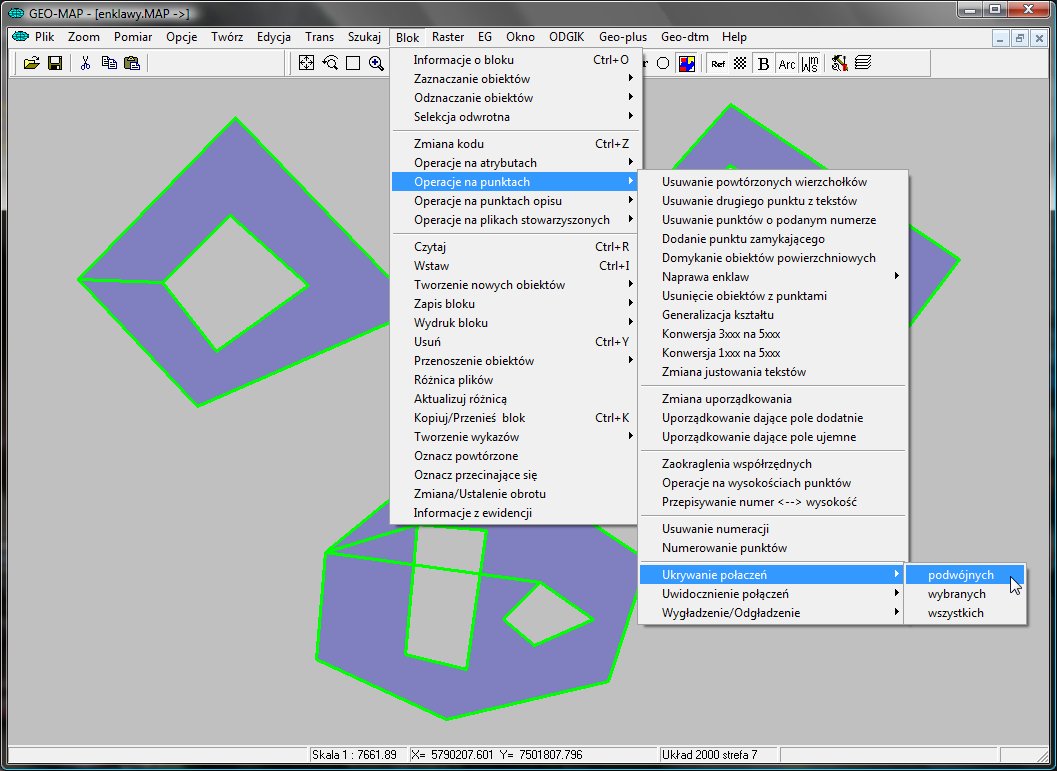This screenshot has height=771, width=1057.
Task: Open the Help menu
Action: point(734,37)
